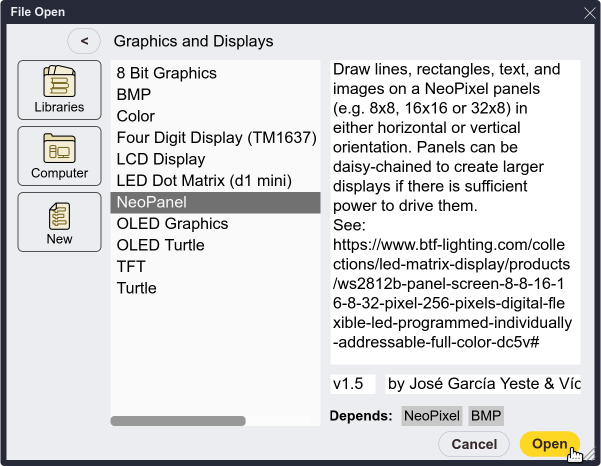Viewport: 601px width, 466px height.
Task: Select the Color library entry
Action: tap(136, 116)
